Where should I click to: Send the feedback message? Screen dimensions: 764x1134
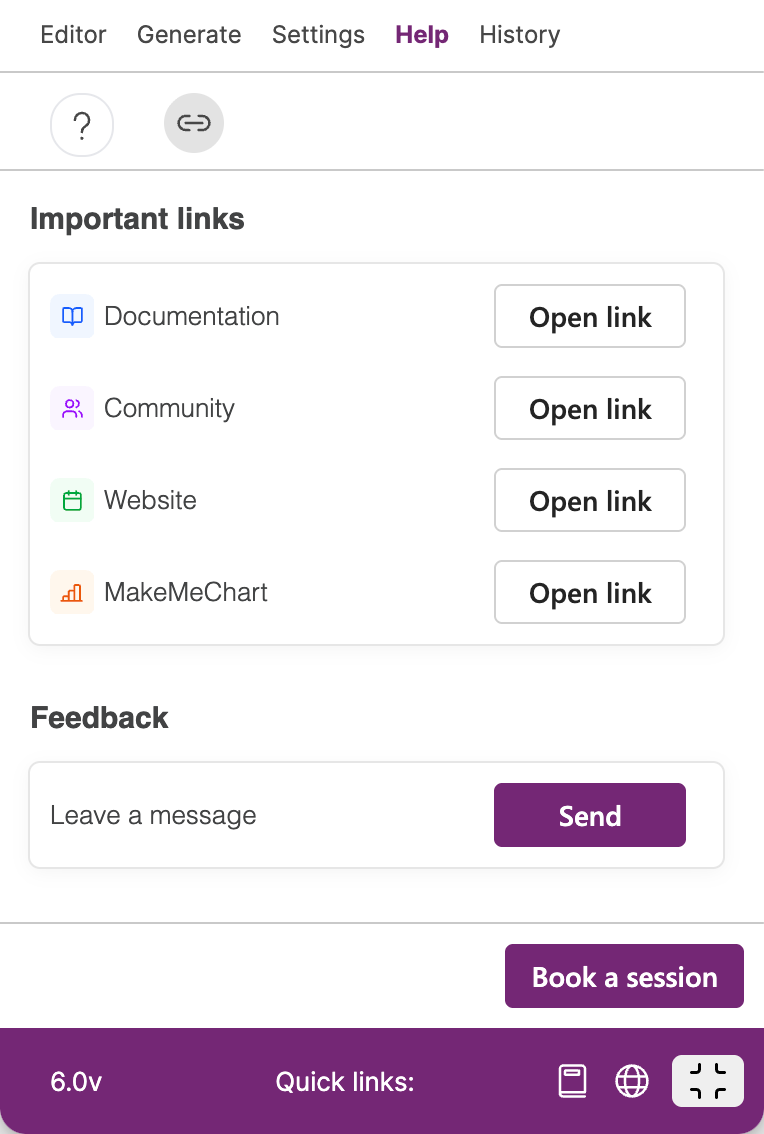[x=590, y=815]
